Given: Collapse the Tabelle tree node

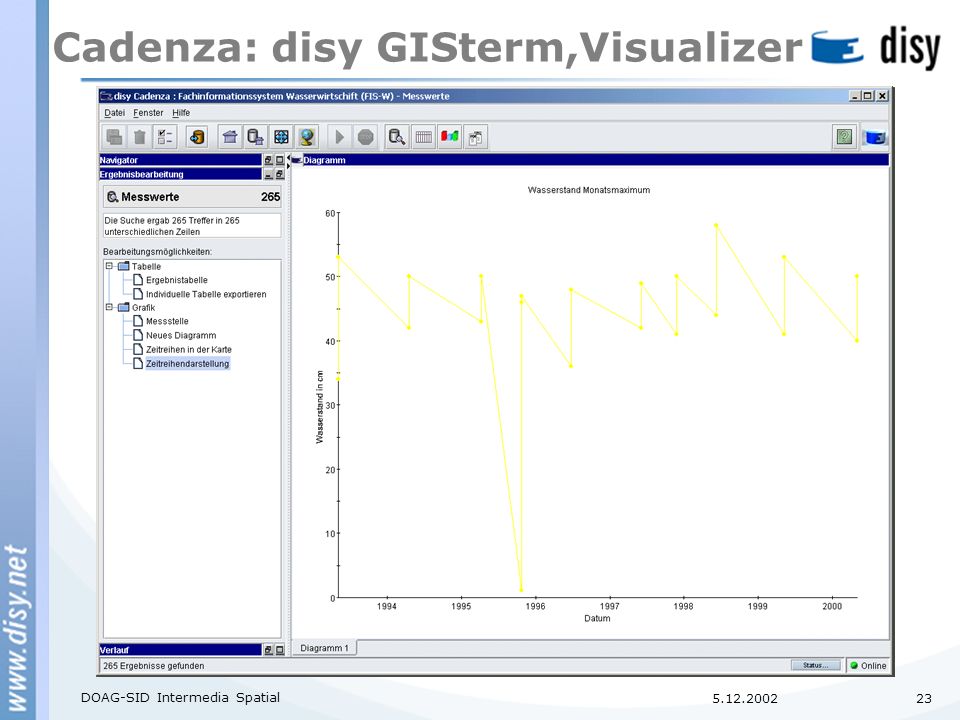Looking at the screenshot, I should 109,266.
